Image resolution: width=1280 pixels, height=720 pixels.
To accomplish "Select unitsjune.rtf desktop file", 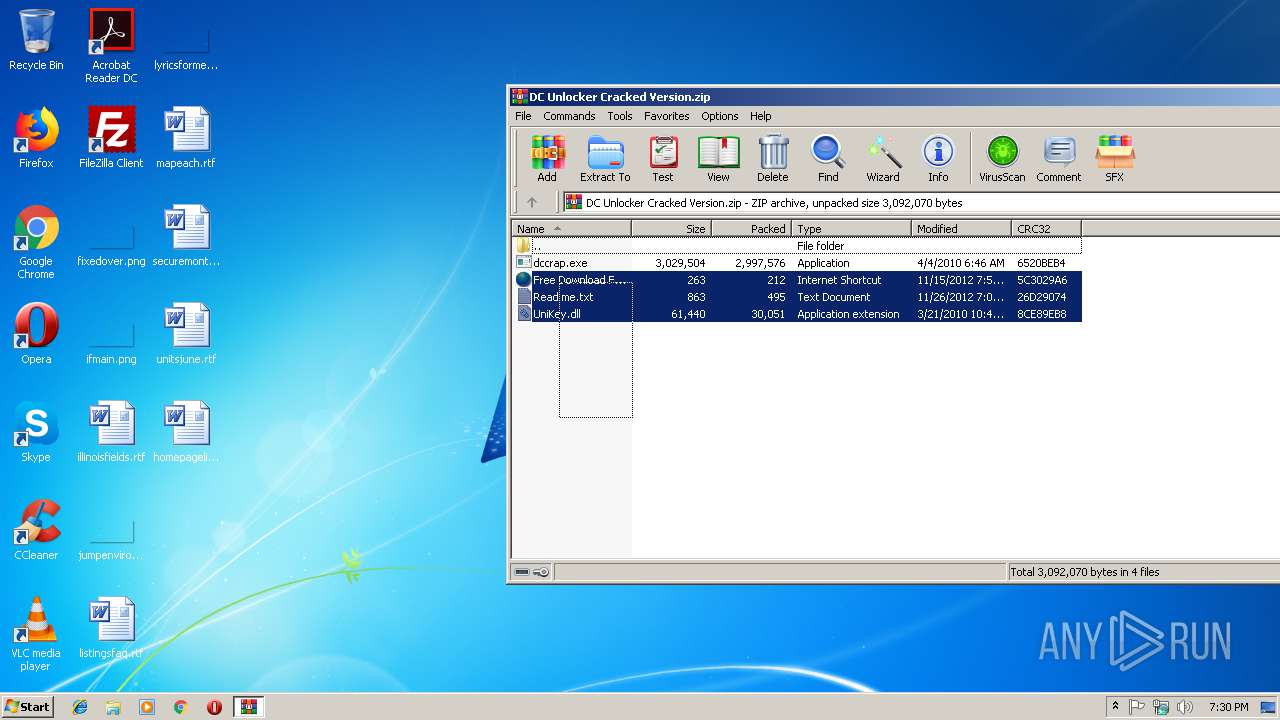I will [x=186, y=334].
